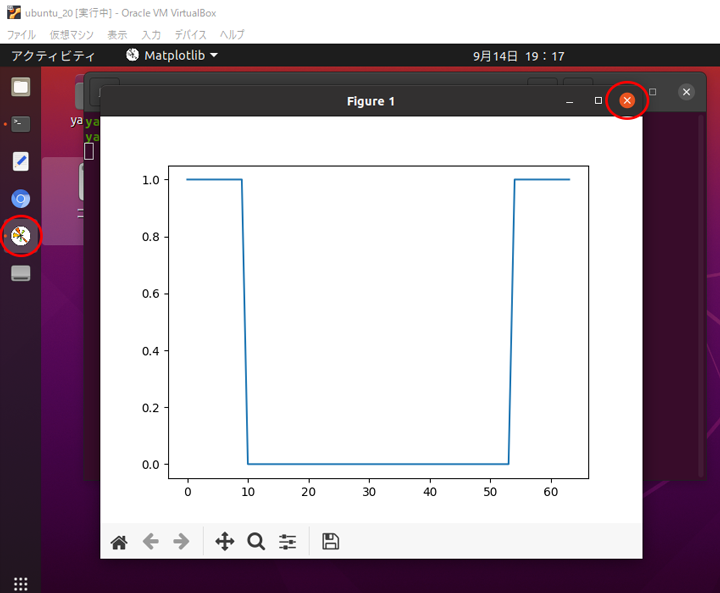Close the terminal window behind the figure

pyautogui.click(x=686, y=92)
